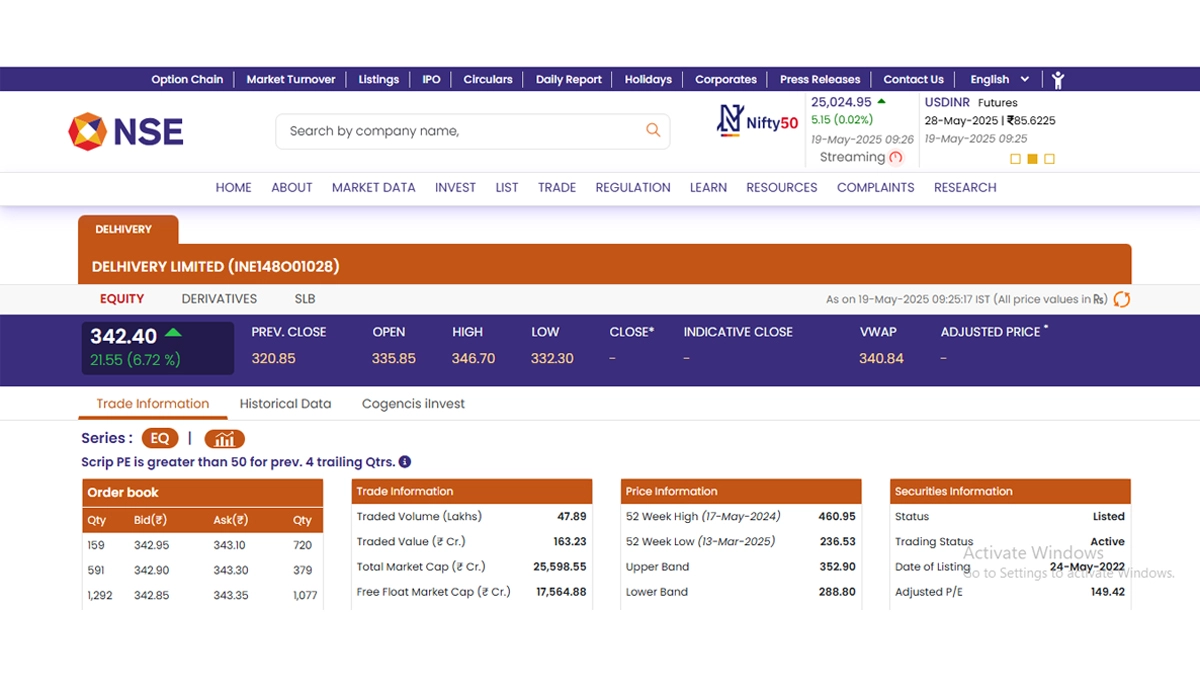Click the NSE logo
This screenshot has height=675, width=1200.
point(126,131)
